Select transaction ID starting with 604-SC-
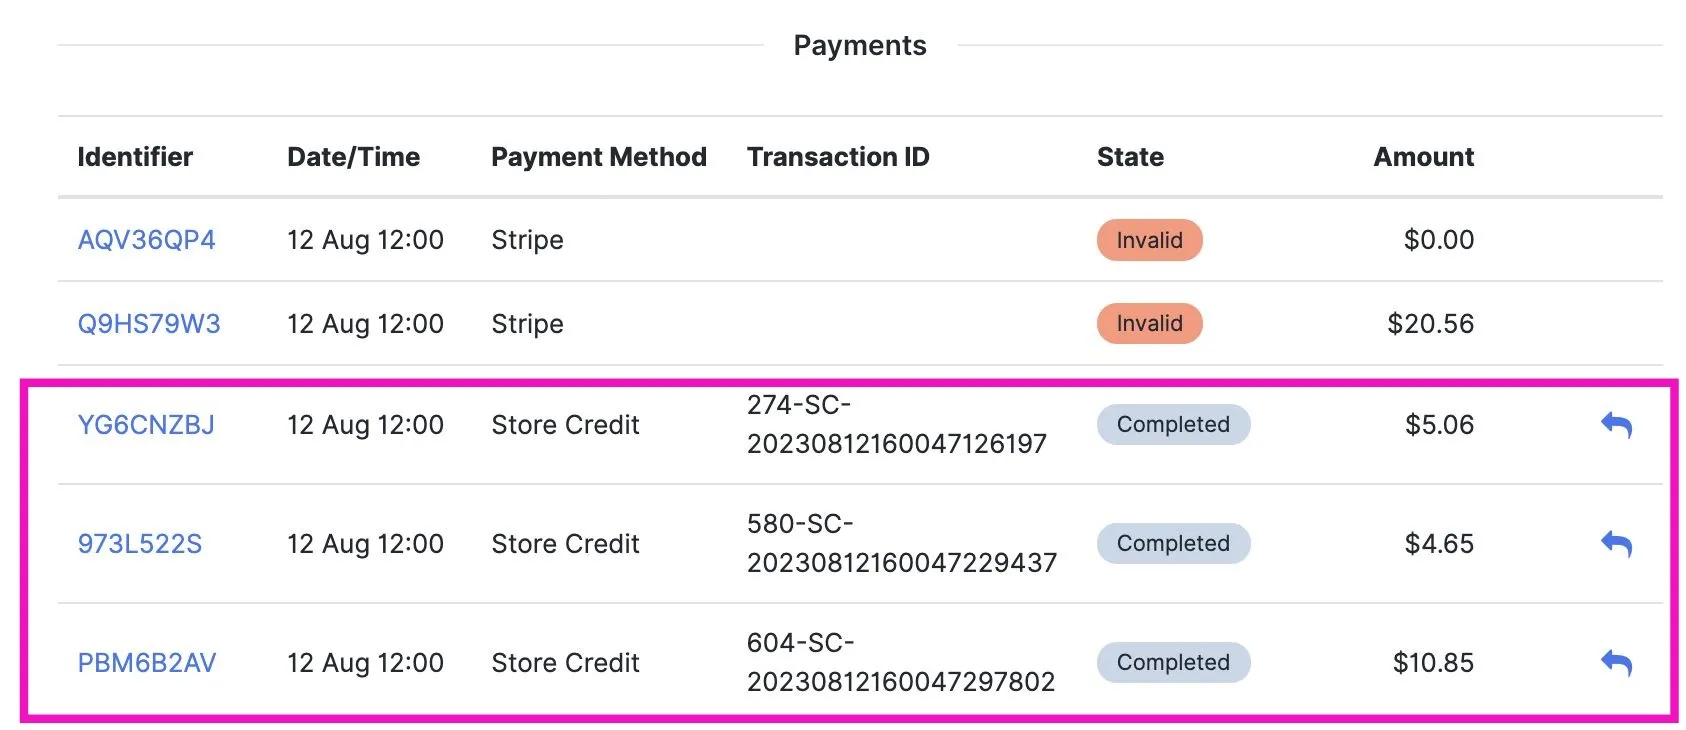Screen dimensions: 1686x730 [x=901, y=663]
